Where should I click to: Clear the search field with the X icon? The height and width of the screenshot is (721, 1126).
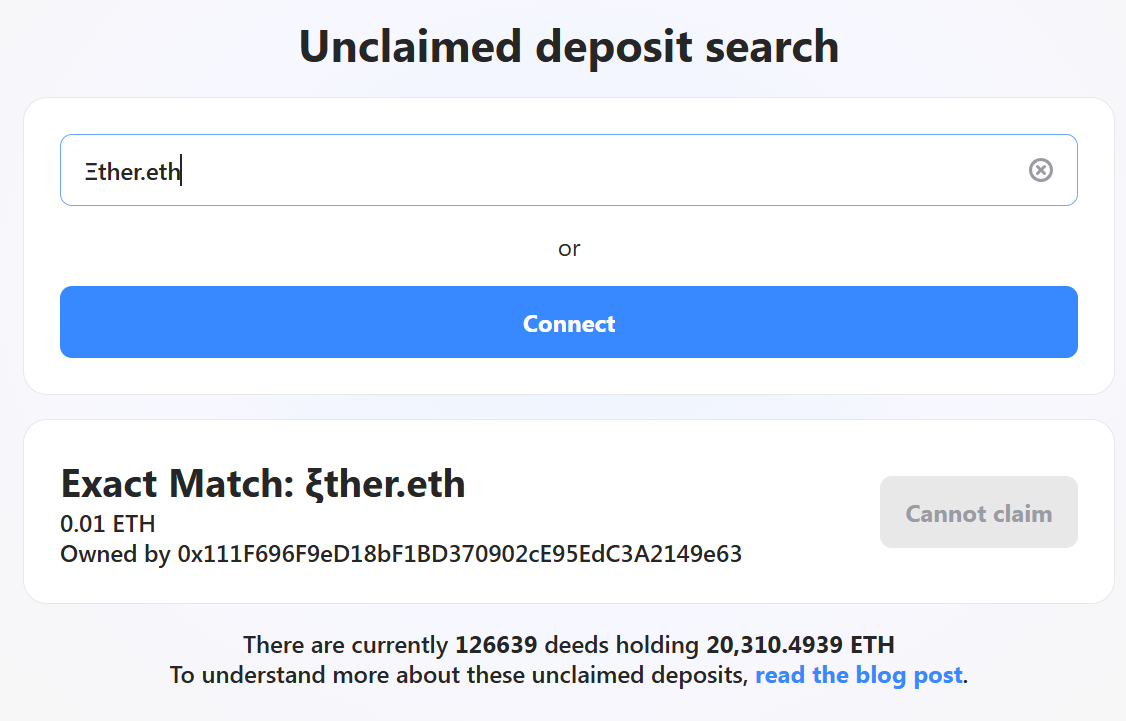(1040, 170)
